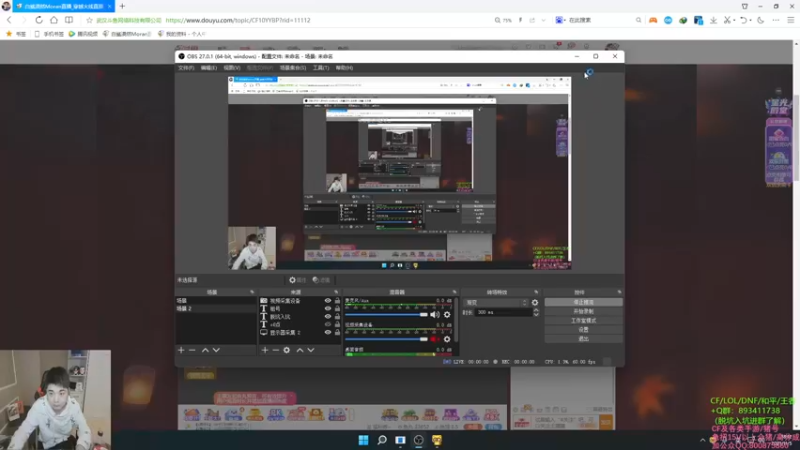The width and height of the screenshot is (800, 450).
Task: Pop out the Scene Transitions dock panel
Action: pos(536,292)
